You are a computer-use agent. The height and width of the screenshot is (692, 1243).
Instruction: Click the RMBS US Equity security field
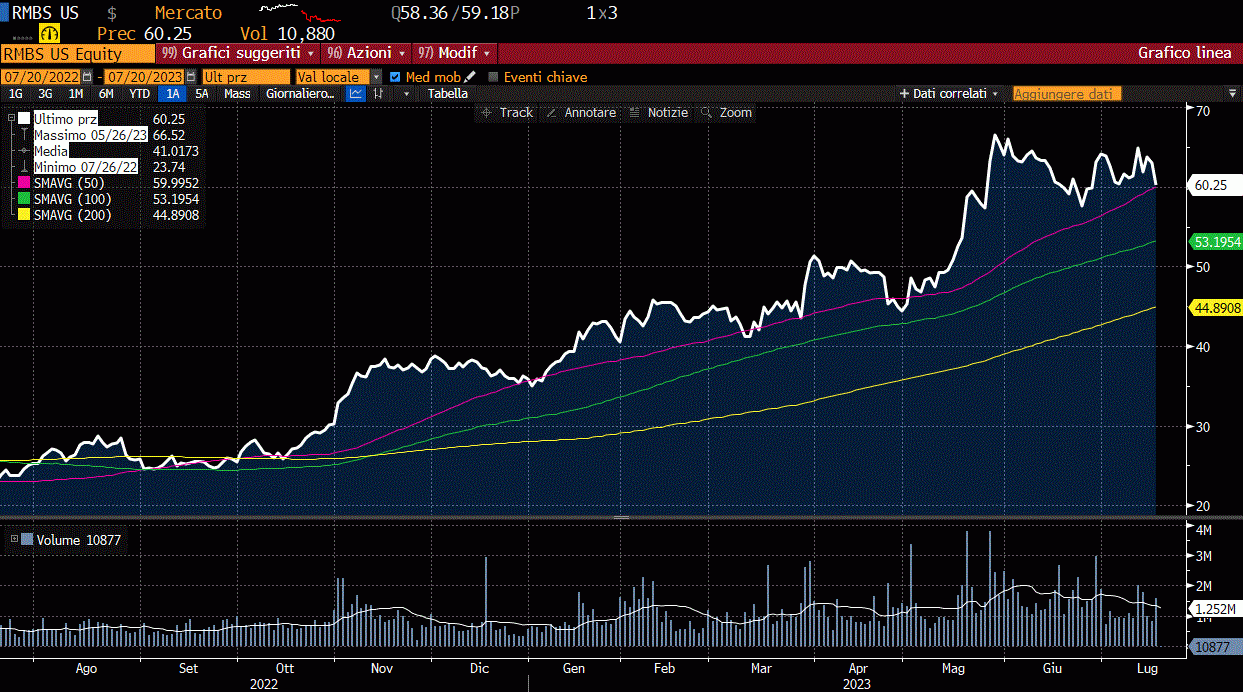point(77,54)
